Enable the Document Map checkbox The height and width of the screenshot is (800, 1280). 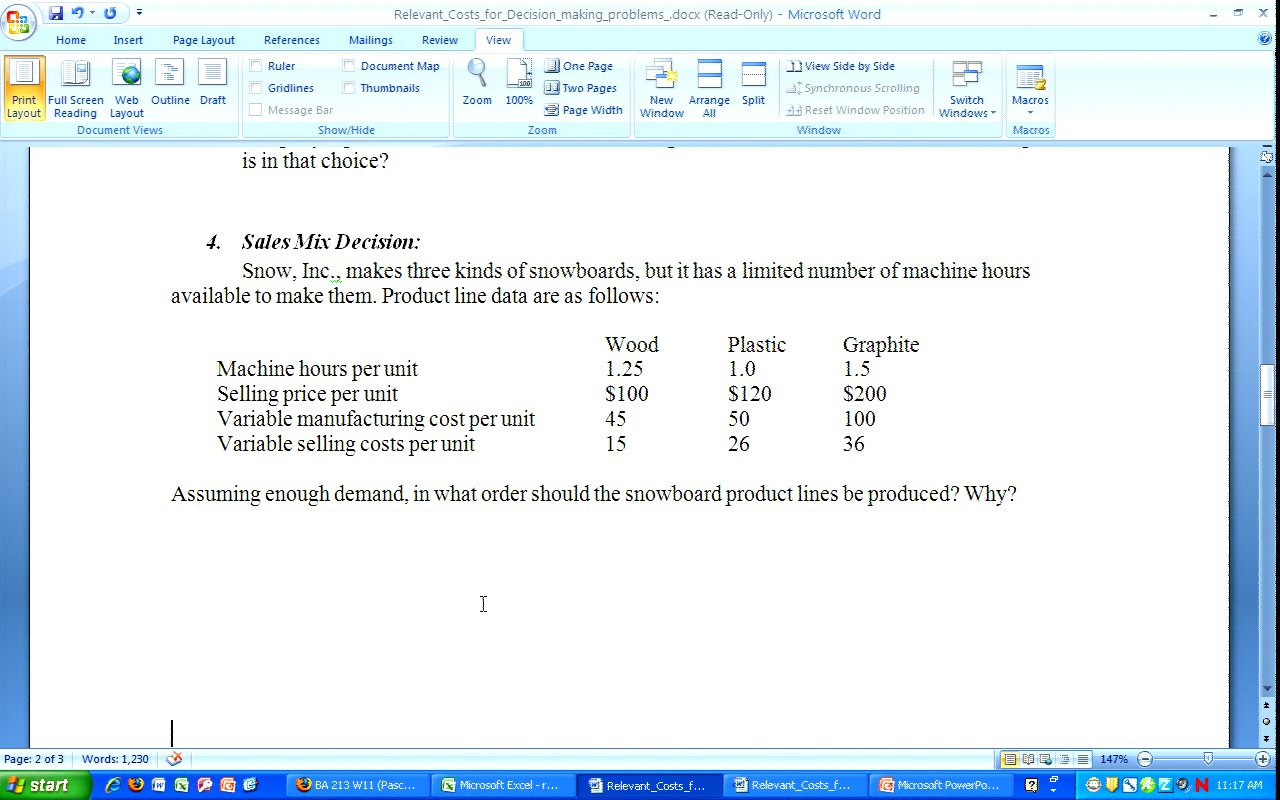coord(349,66)
